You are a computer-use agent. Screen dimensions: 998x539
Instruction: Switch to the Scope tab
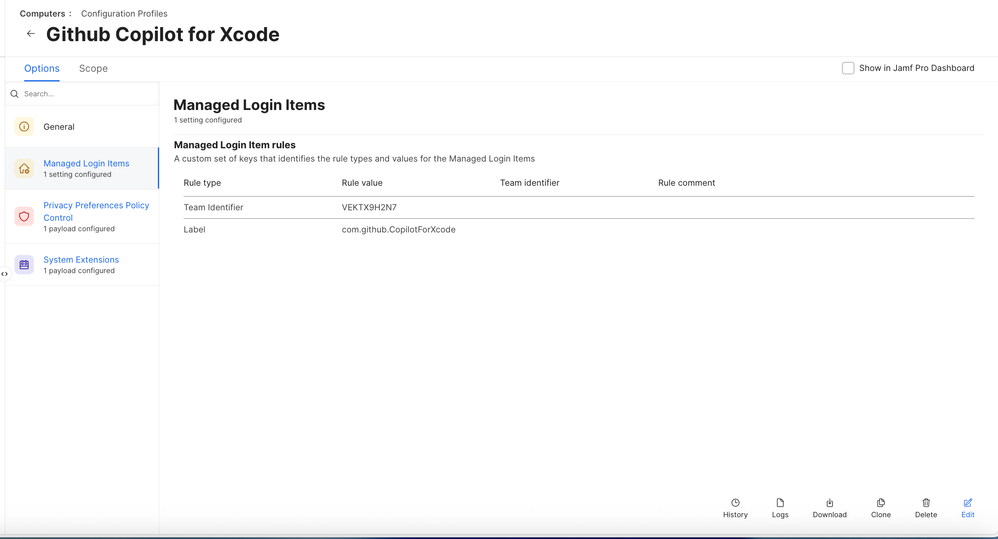coord(93,68)
